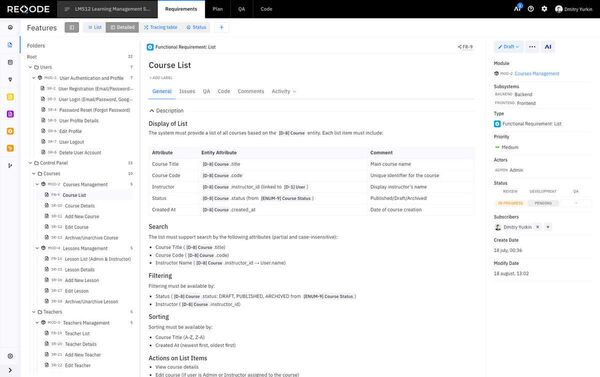Switch to Detailed view
The height and width of the screenshot is (377, 600).
pos(122,27)
